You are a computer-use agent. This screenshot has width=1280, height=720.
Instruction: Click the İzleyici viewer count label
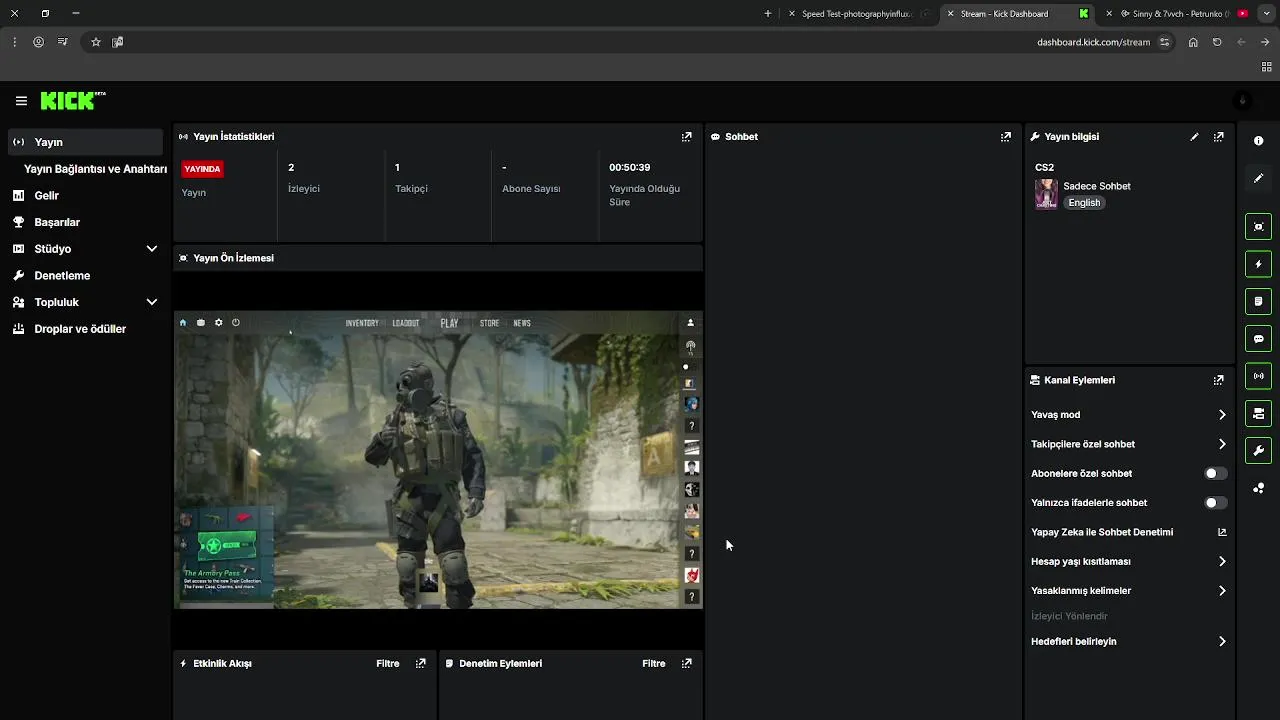point(304,189)
